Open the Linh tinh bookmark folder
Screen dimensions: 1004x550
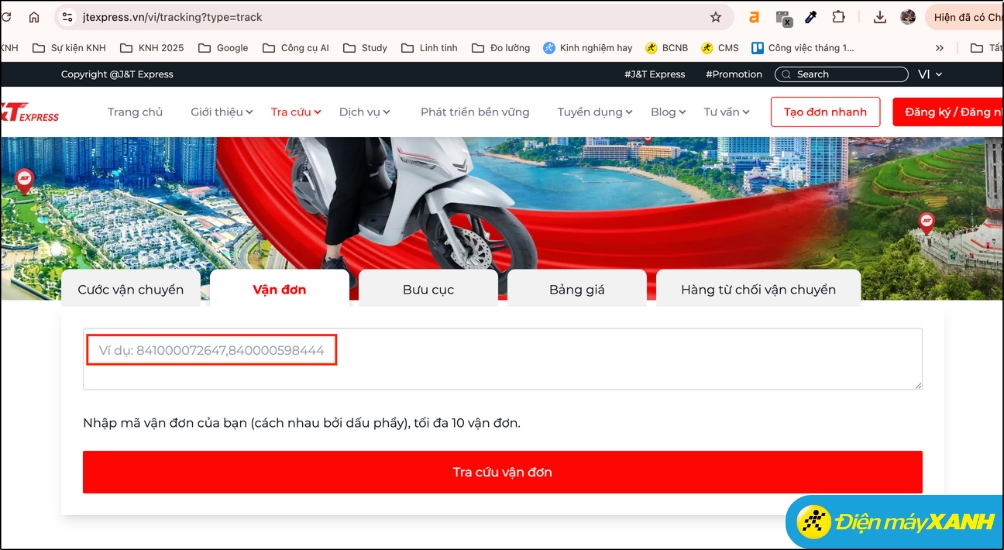[429, 48]
